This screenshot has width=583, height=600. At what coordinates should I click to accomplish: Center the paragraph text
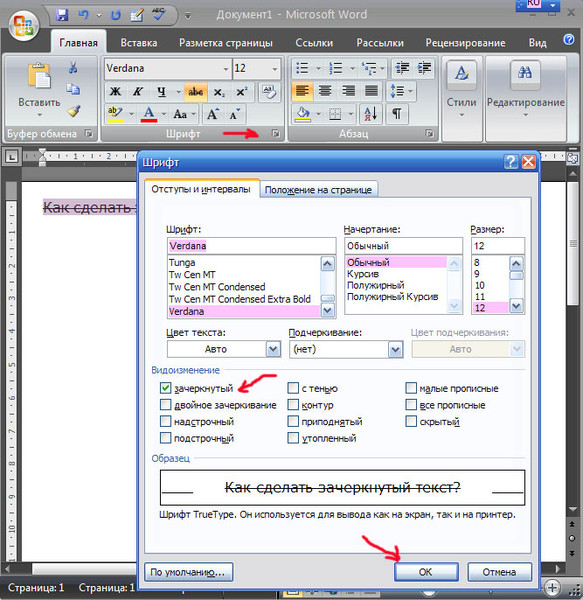[x=325, y=91]
